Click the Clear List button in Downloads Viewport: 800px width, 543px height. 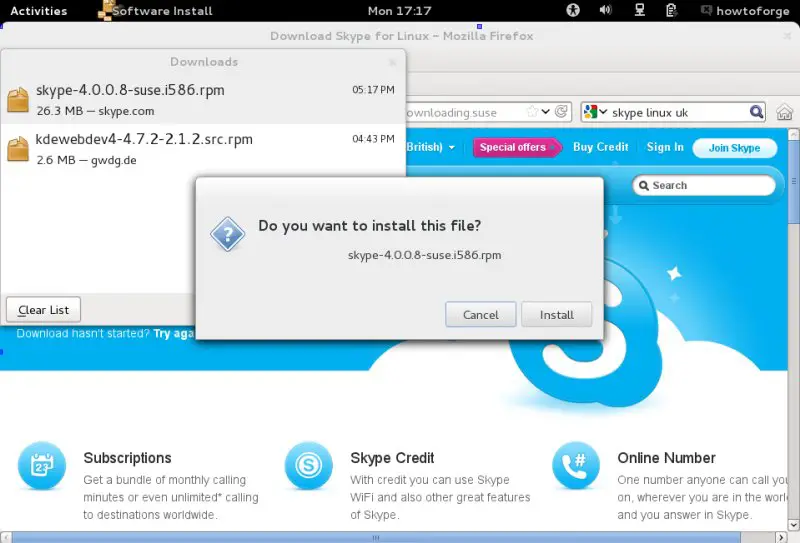coord(43,310)
